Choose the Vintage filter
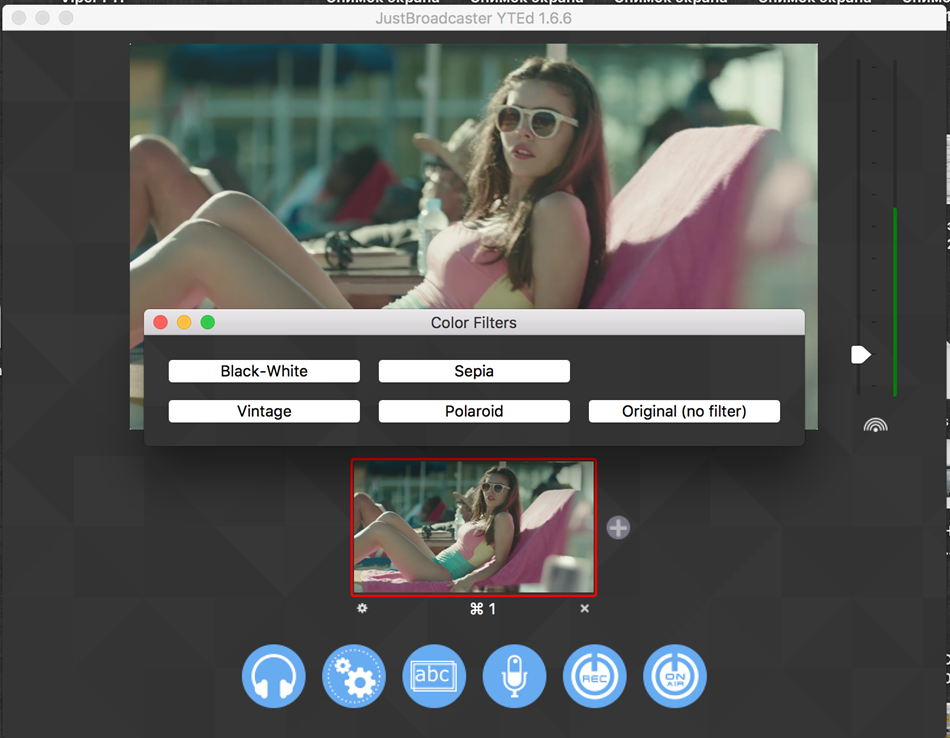 [264, 411]
